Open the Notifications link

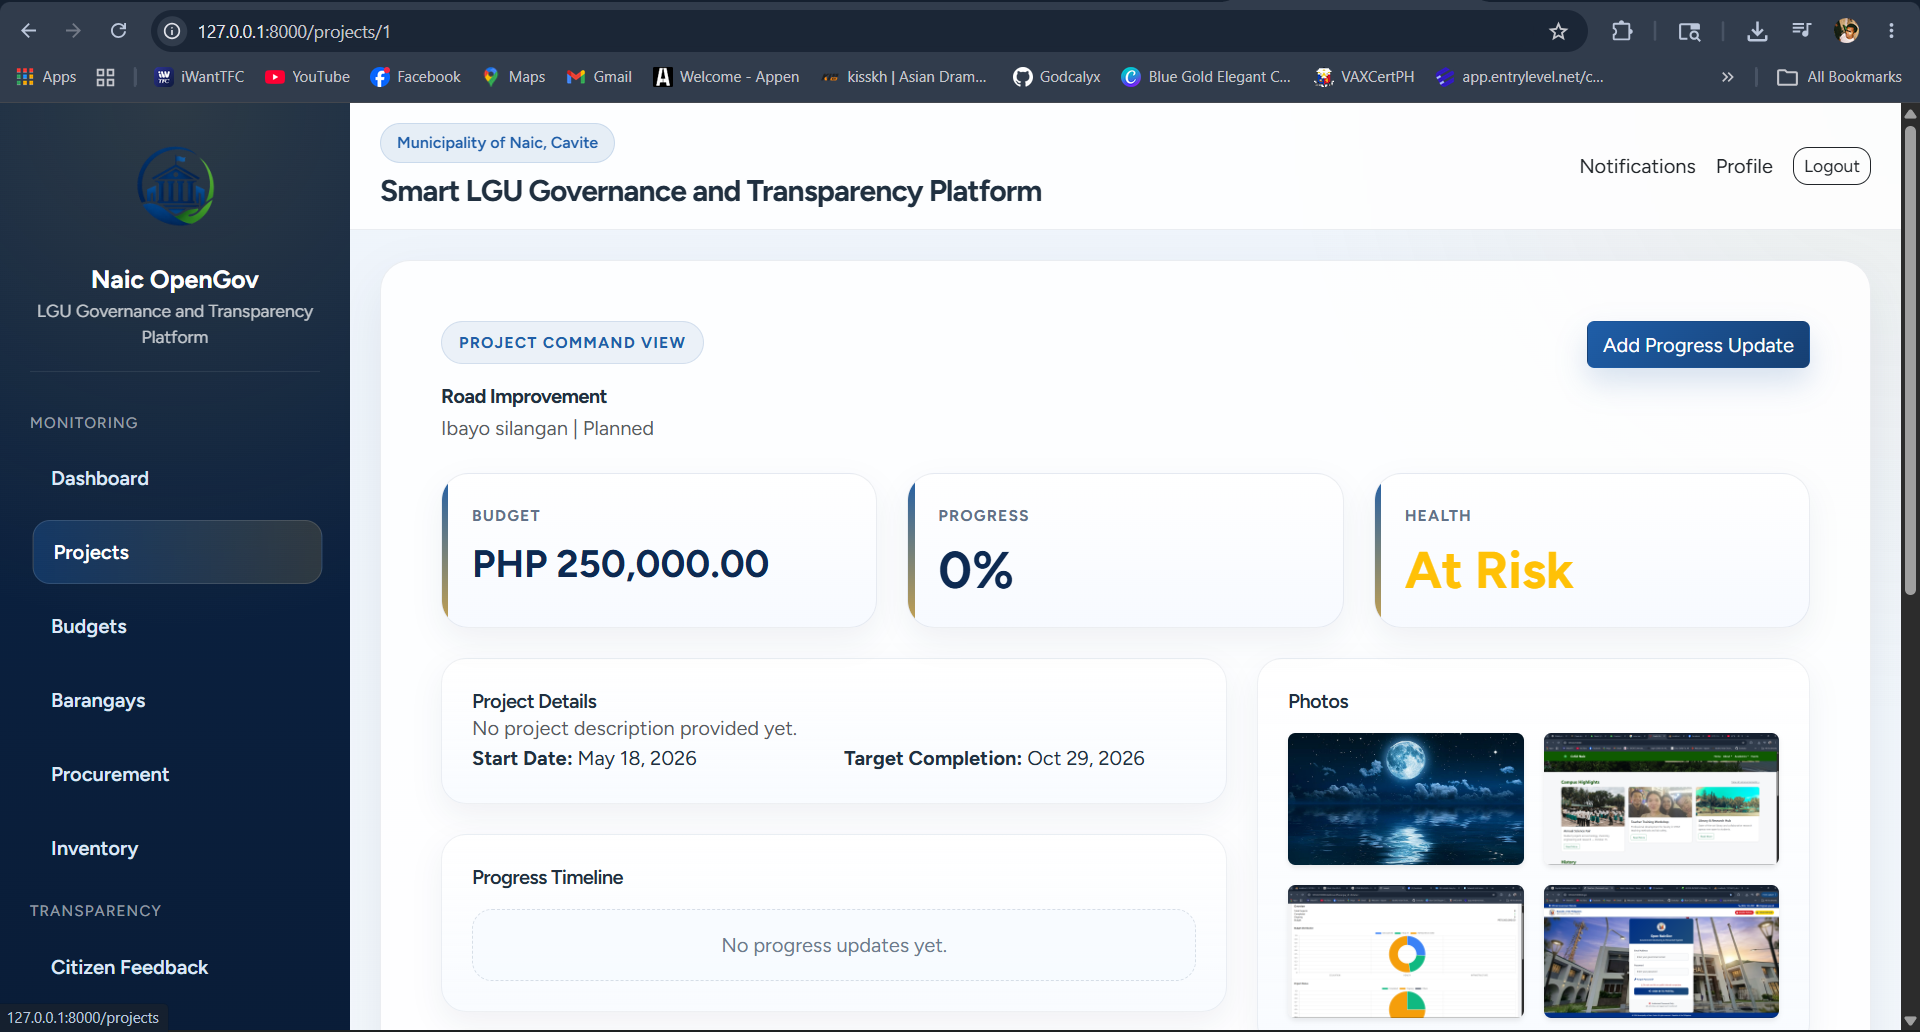[x=1637, y=166]
